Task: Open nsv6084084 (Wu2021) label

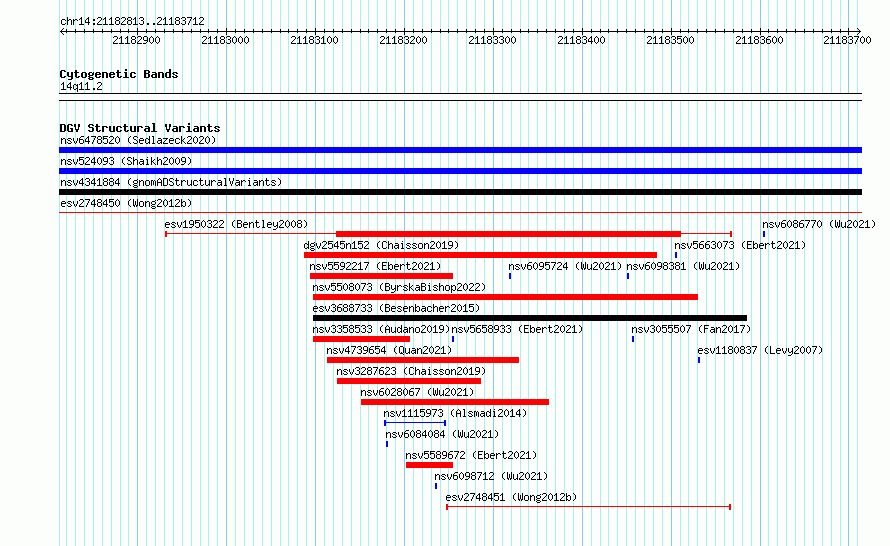Action: pyautogui.click(x=442, y=434)
